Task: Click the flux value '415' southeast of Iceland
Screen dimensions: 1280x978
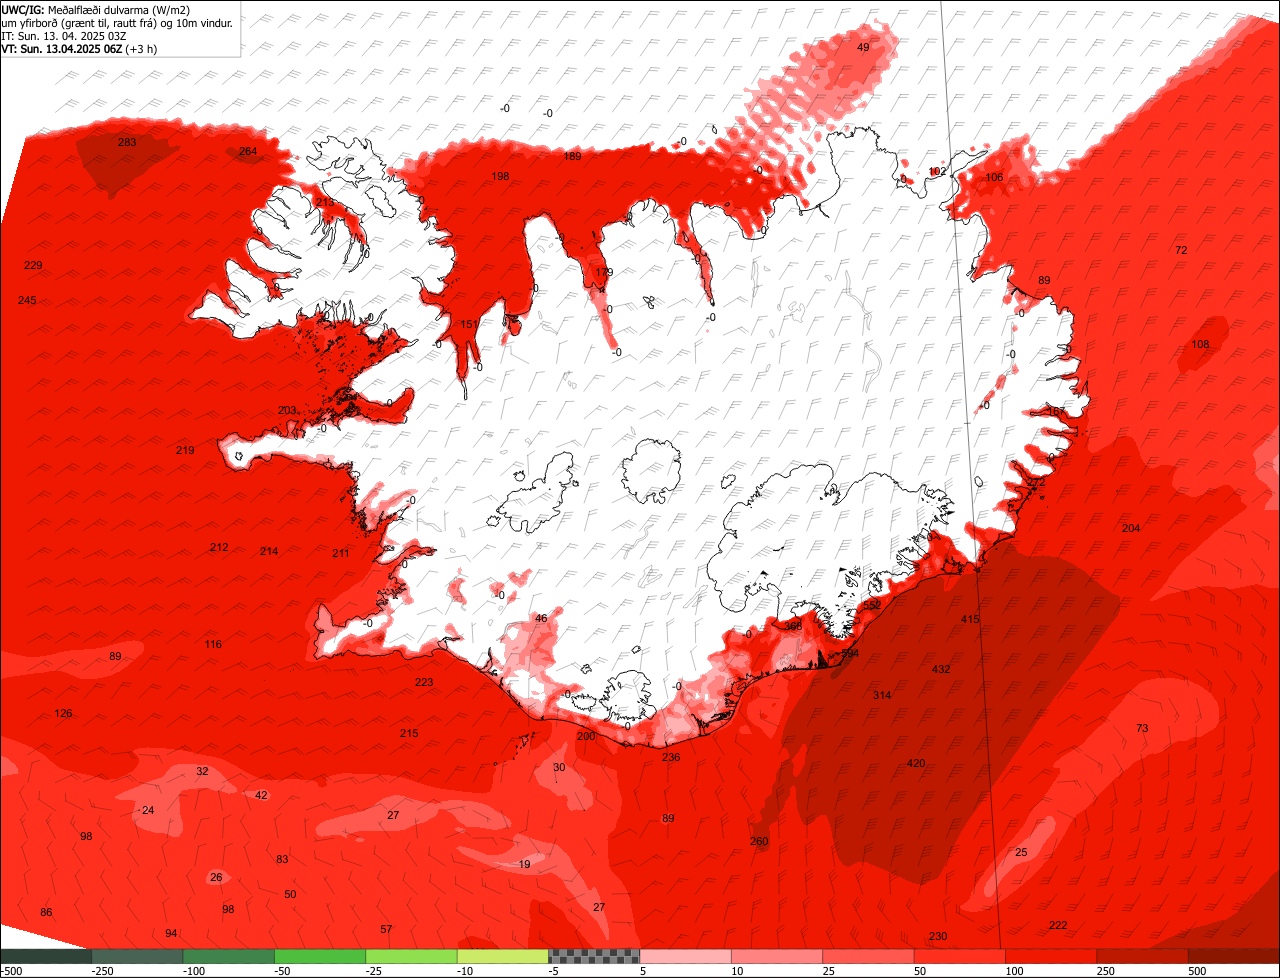Action: tap(971, 619)
